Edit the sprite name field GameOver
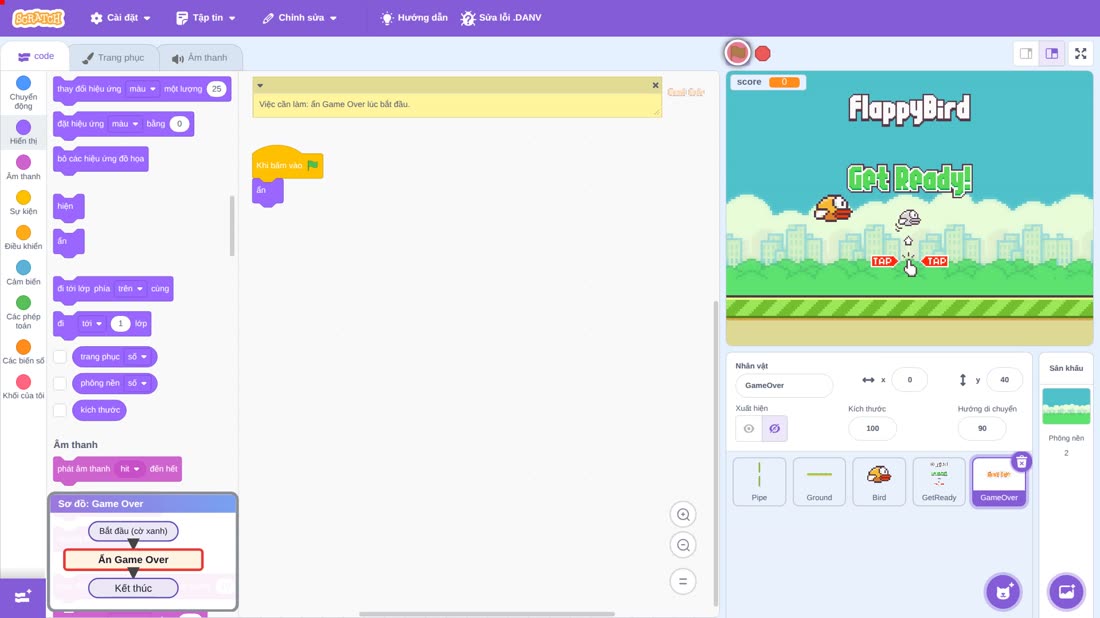Image resolution: width=1100 pixels, height=618 pixels. pyautogui.click(x=784, y=385)
